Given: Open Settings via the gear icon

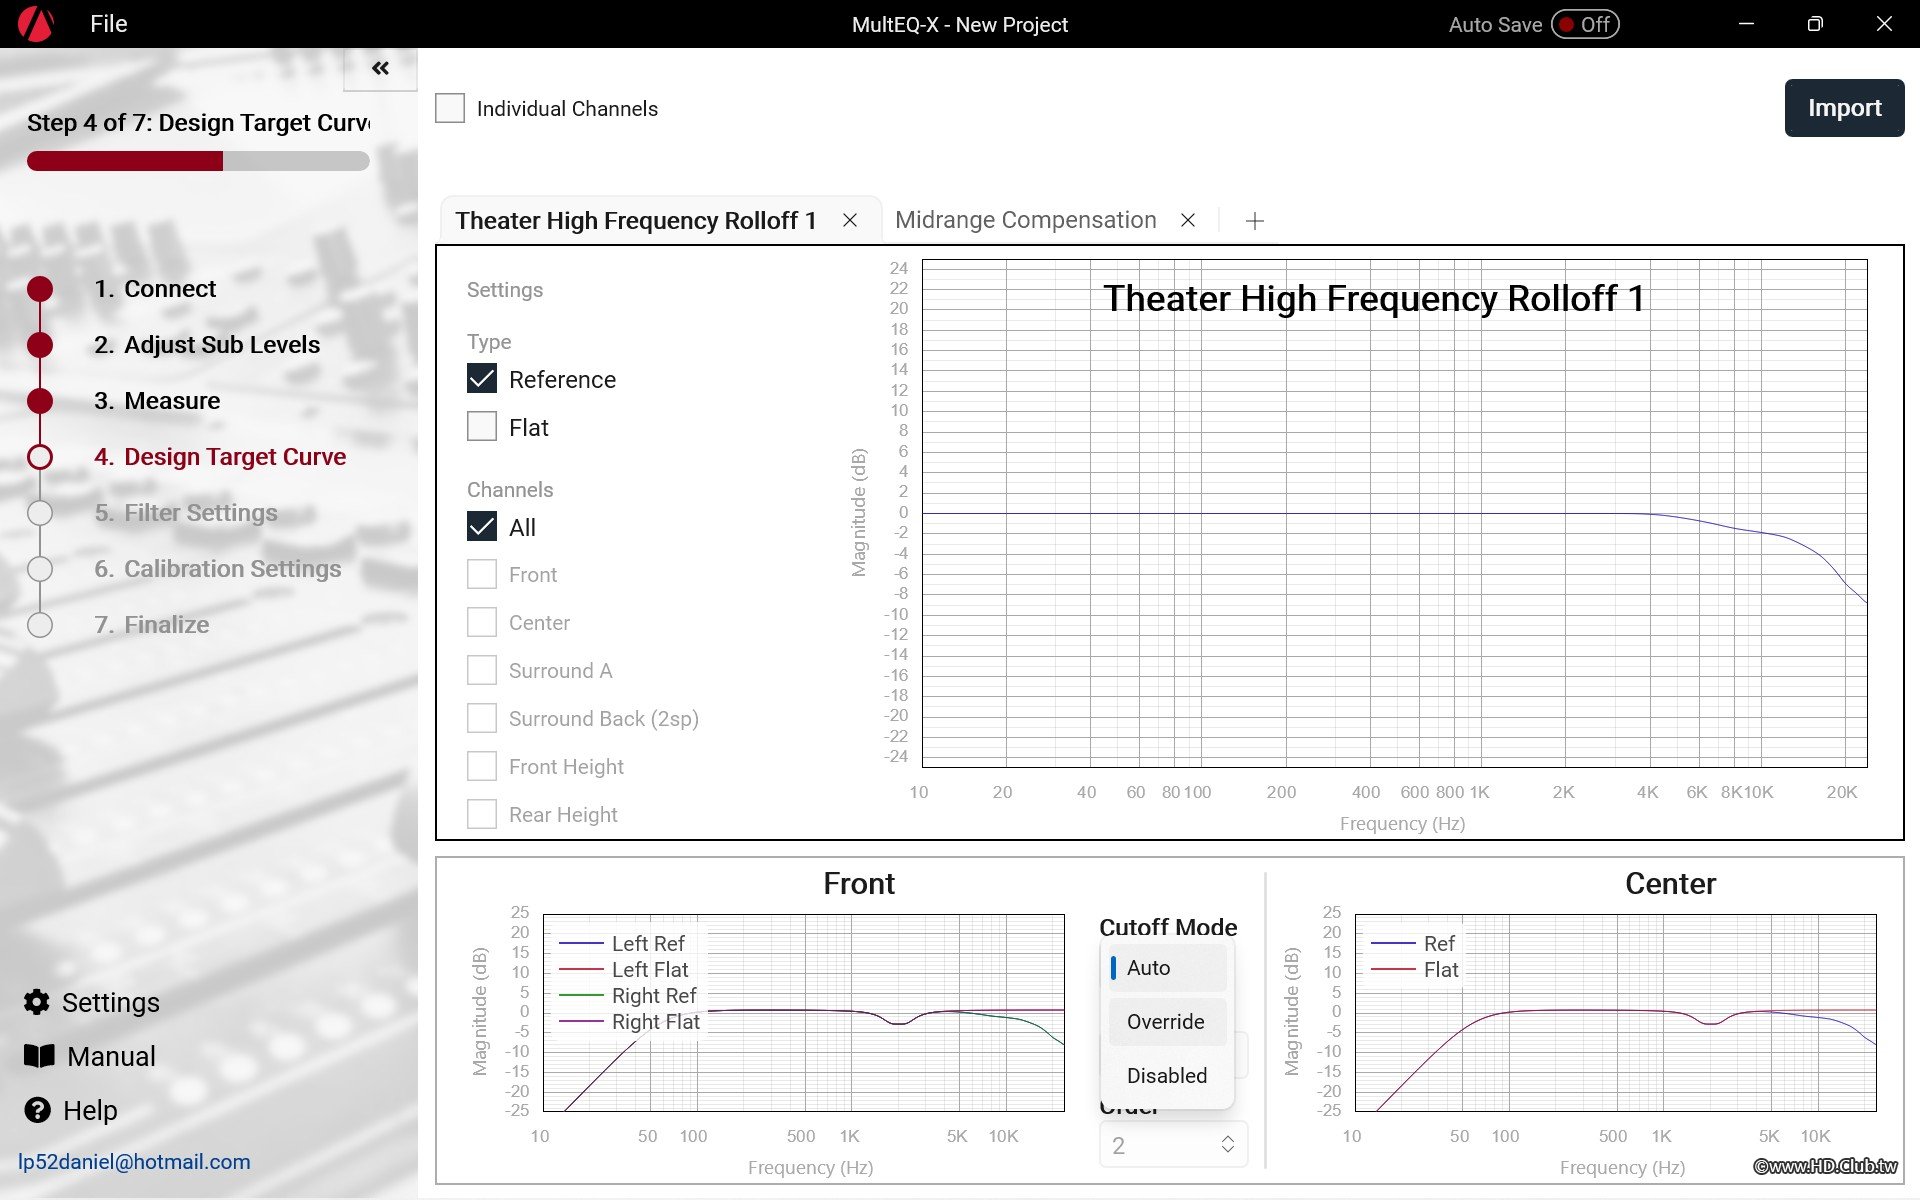Looking at the screenshot, I should pyautogui.click(x=37, y=1002).
